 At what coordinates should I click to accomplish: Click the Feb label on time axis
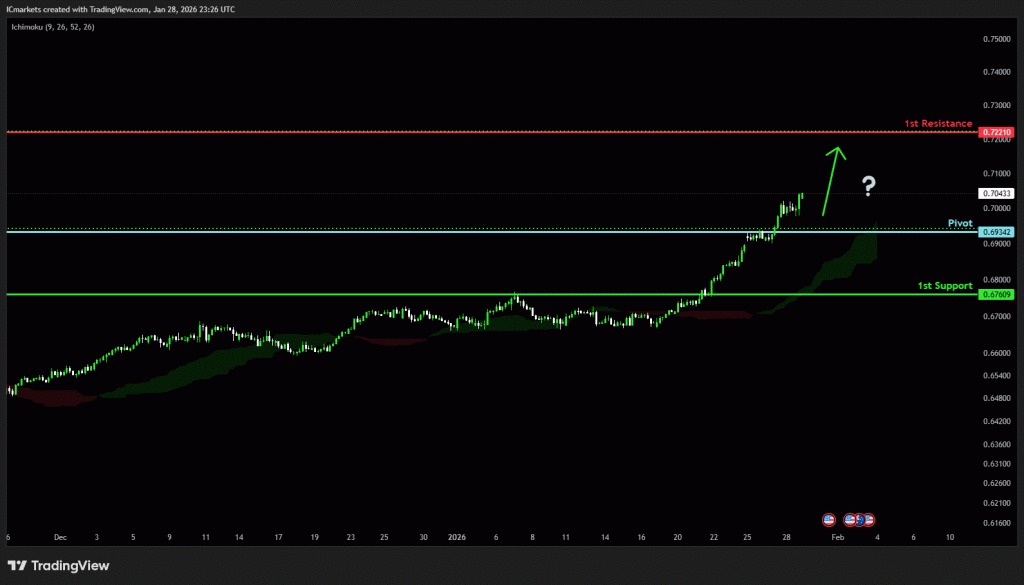pos(838,537)
